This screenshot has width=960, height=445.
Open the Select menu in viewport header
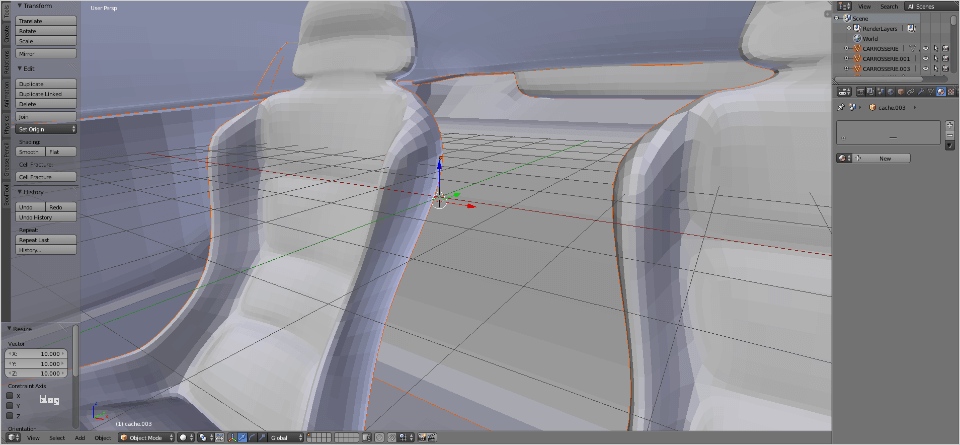[x=57, y=438]
